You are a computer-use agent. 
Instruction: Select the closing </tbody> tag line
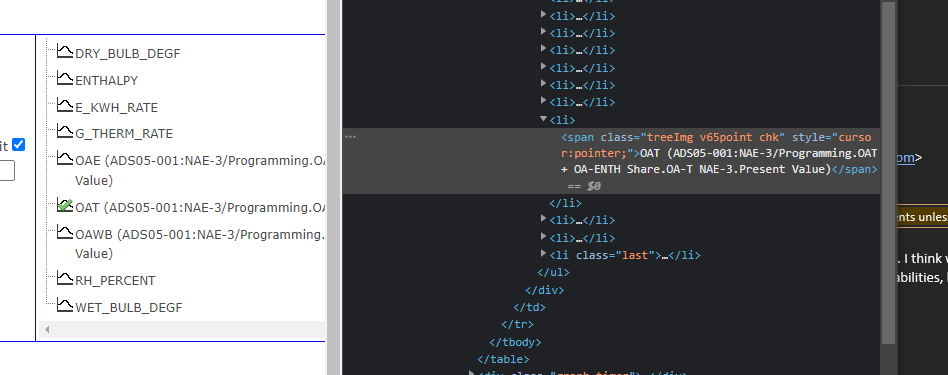(515, 342)
